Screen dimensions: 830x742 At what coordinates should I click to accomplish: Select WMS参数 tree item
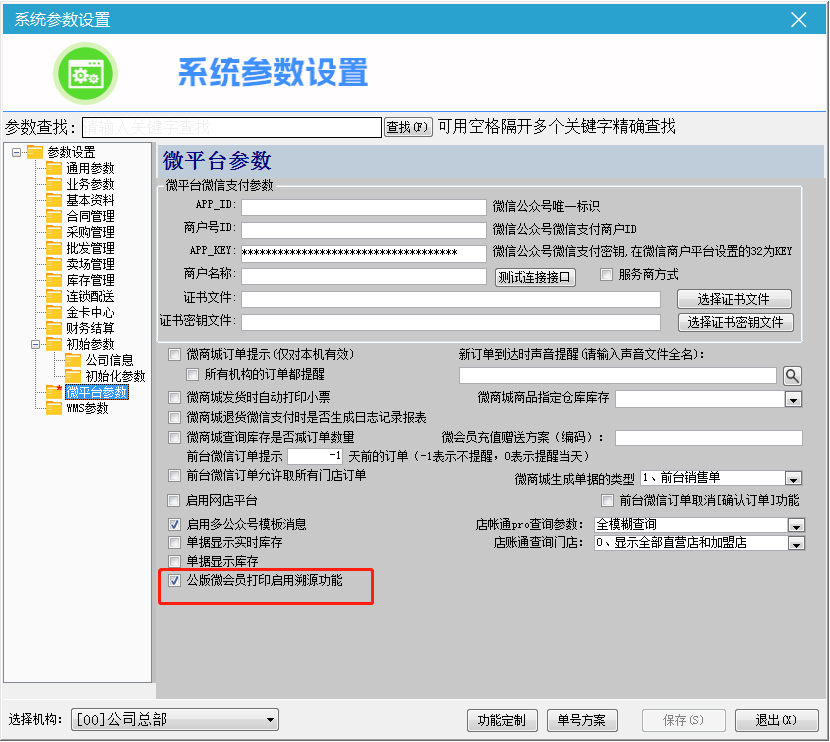click(x=87, y=408)
